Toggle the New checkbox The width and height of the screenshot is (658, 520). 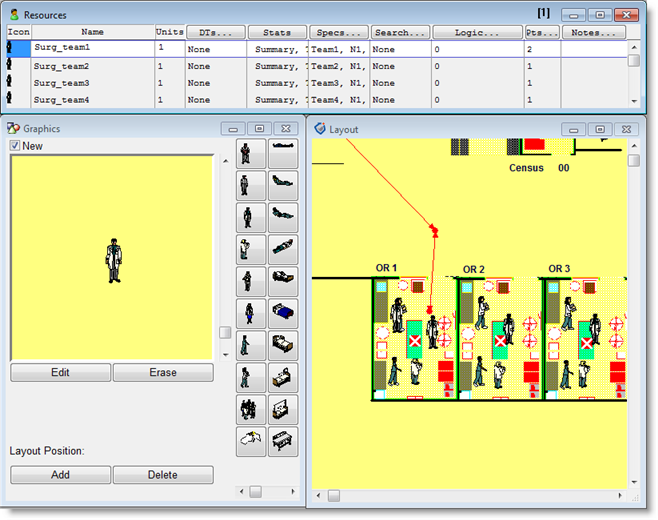pos(15,146)
